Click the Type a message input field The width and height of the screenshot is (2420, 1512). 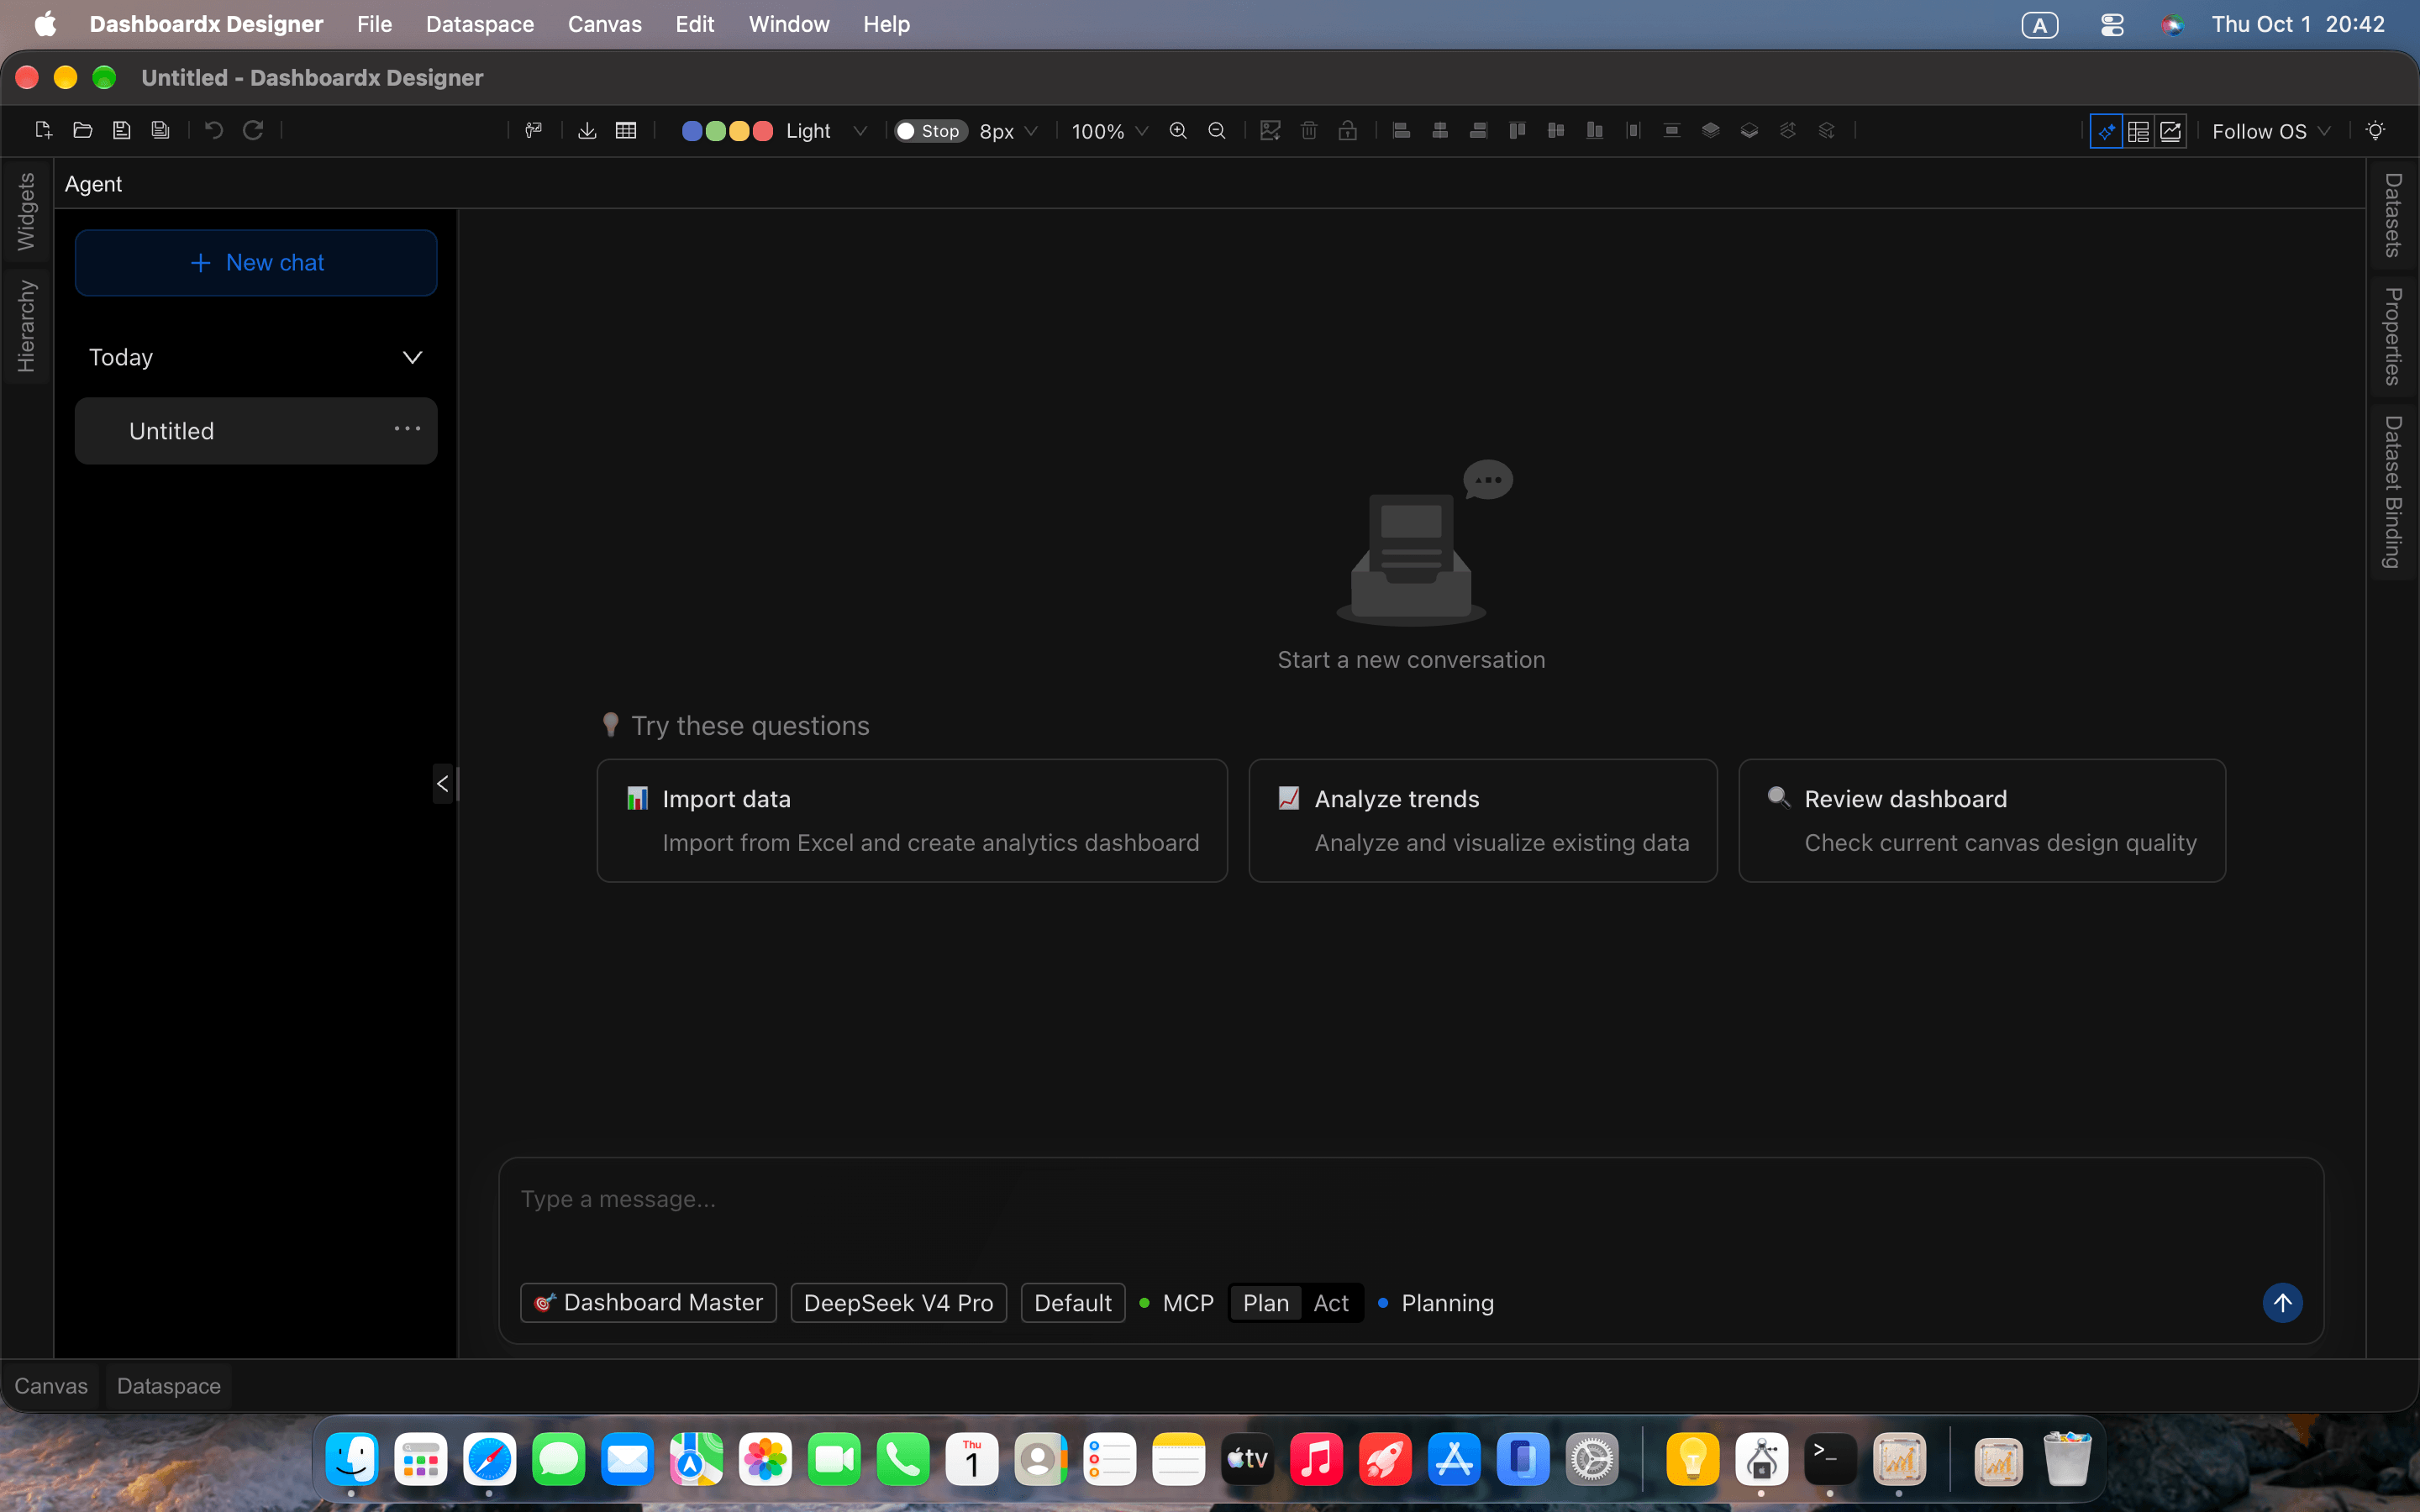tap(1410, 1200)
